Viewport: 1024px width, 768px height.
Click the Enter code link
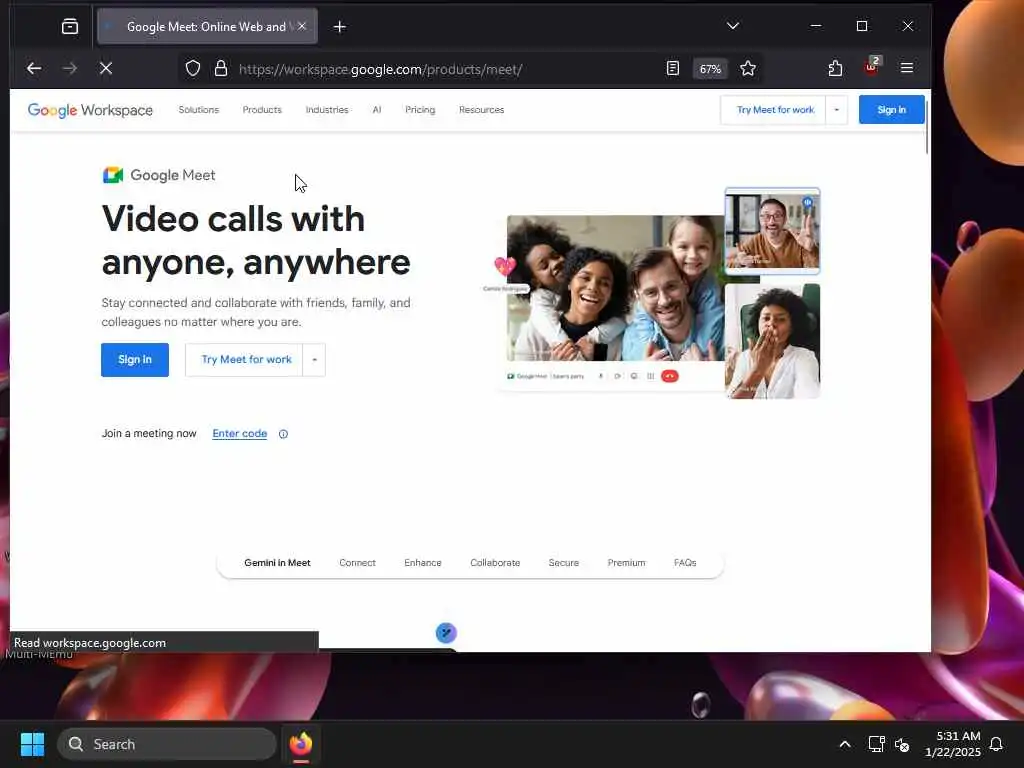240,434
